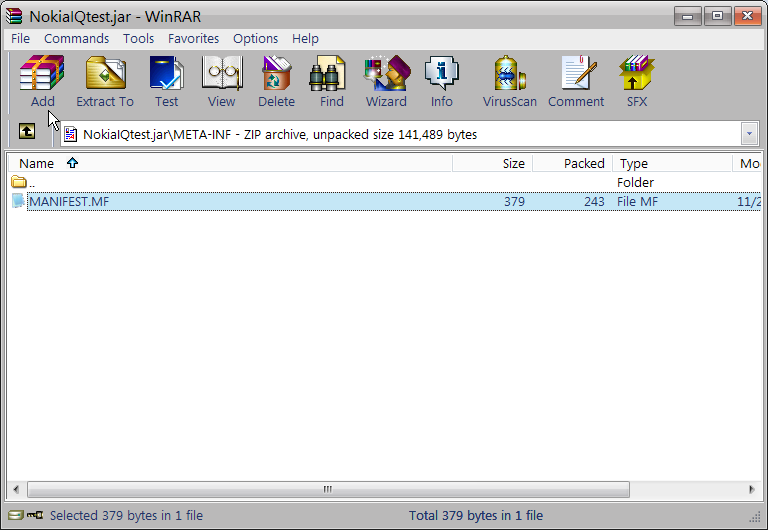Expand the address bar path dropdown
This screenshot has width=768, height=530.
(x=749, y=134)
